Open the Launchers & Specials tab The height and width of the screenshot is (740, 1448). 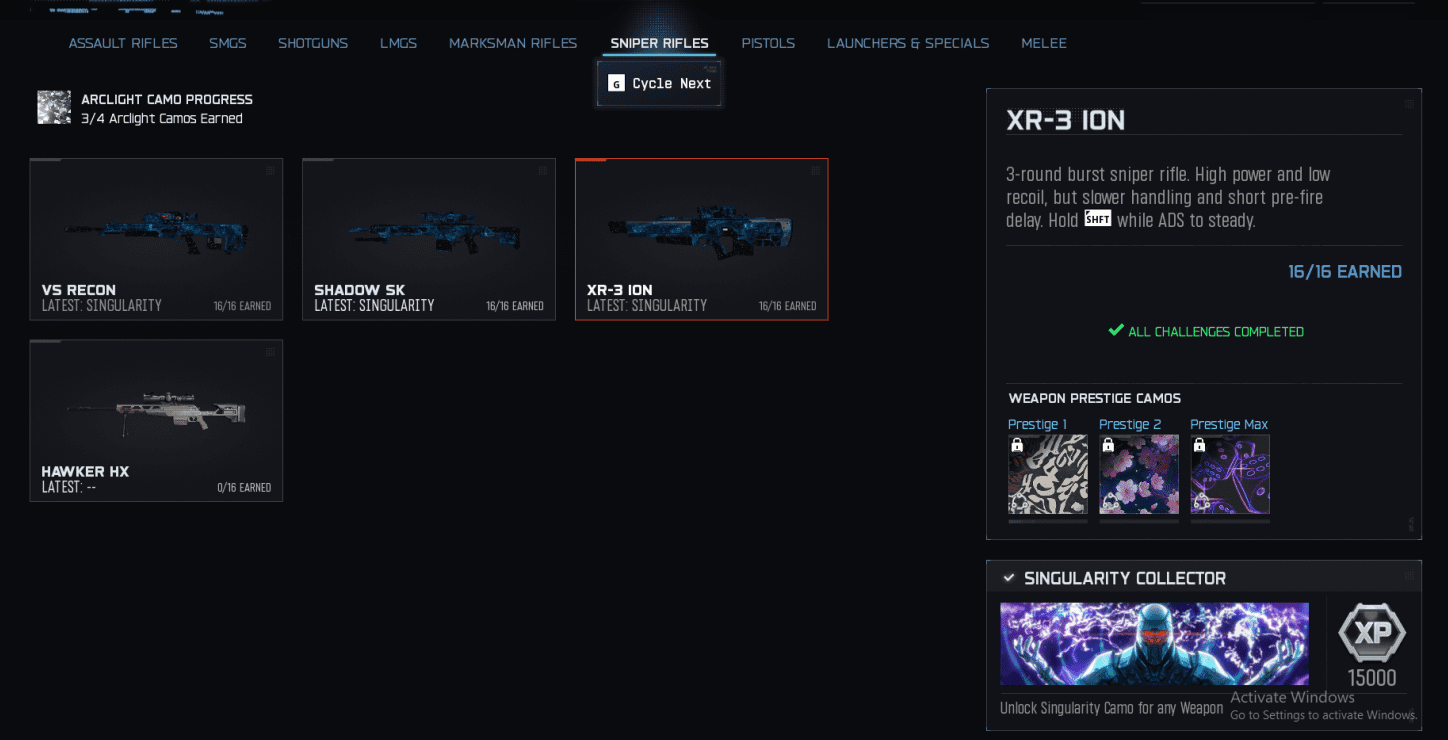(908, 43)
